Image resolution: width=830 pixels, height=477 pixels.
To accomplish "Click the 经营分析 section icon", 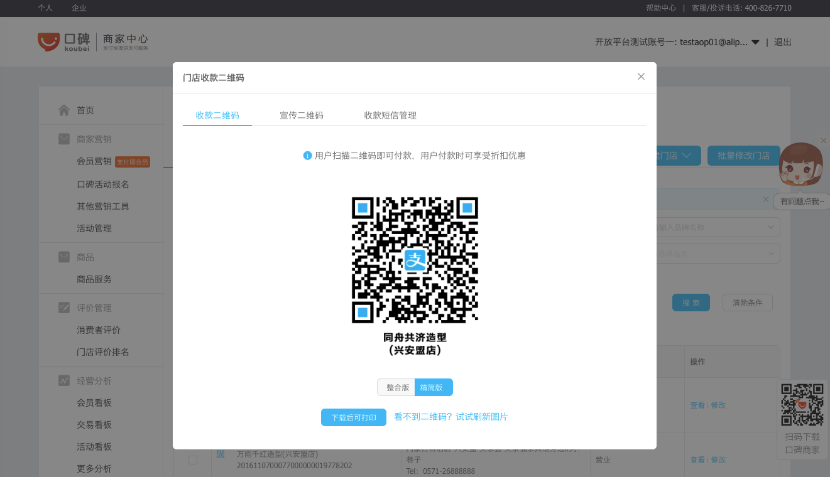I will [x=64, y=380].
